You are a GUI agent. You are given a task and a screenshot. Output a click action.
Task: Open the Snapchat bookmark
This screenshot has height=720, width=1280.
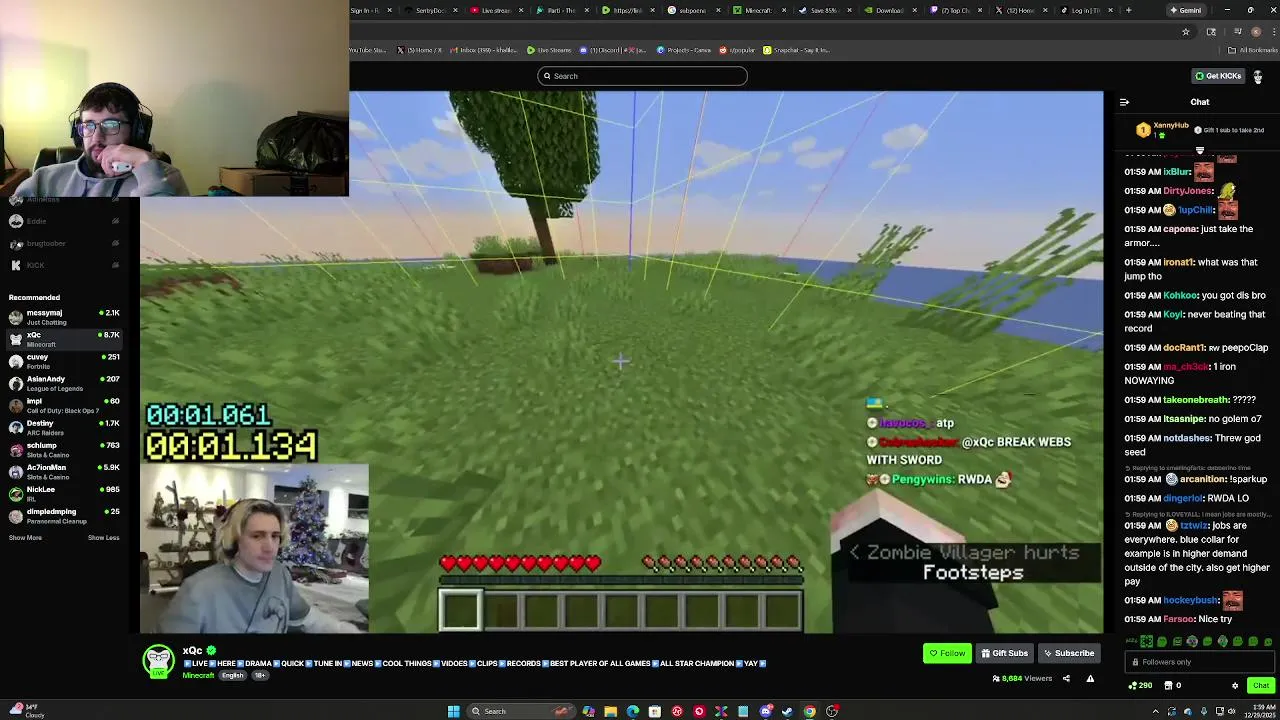[x=796, y=50]
